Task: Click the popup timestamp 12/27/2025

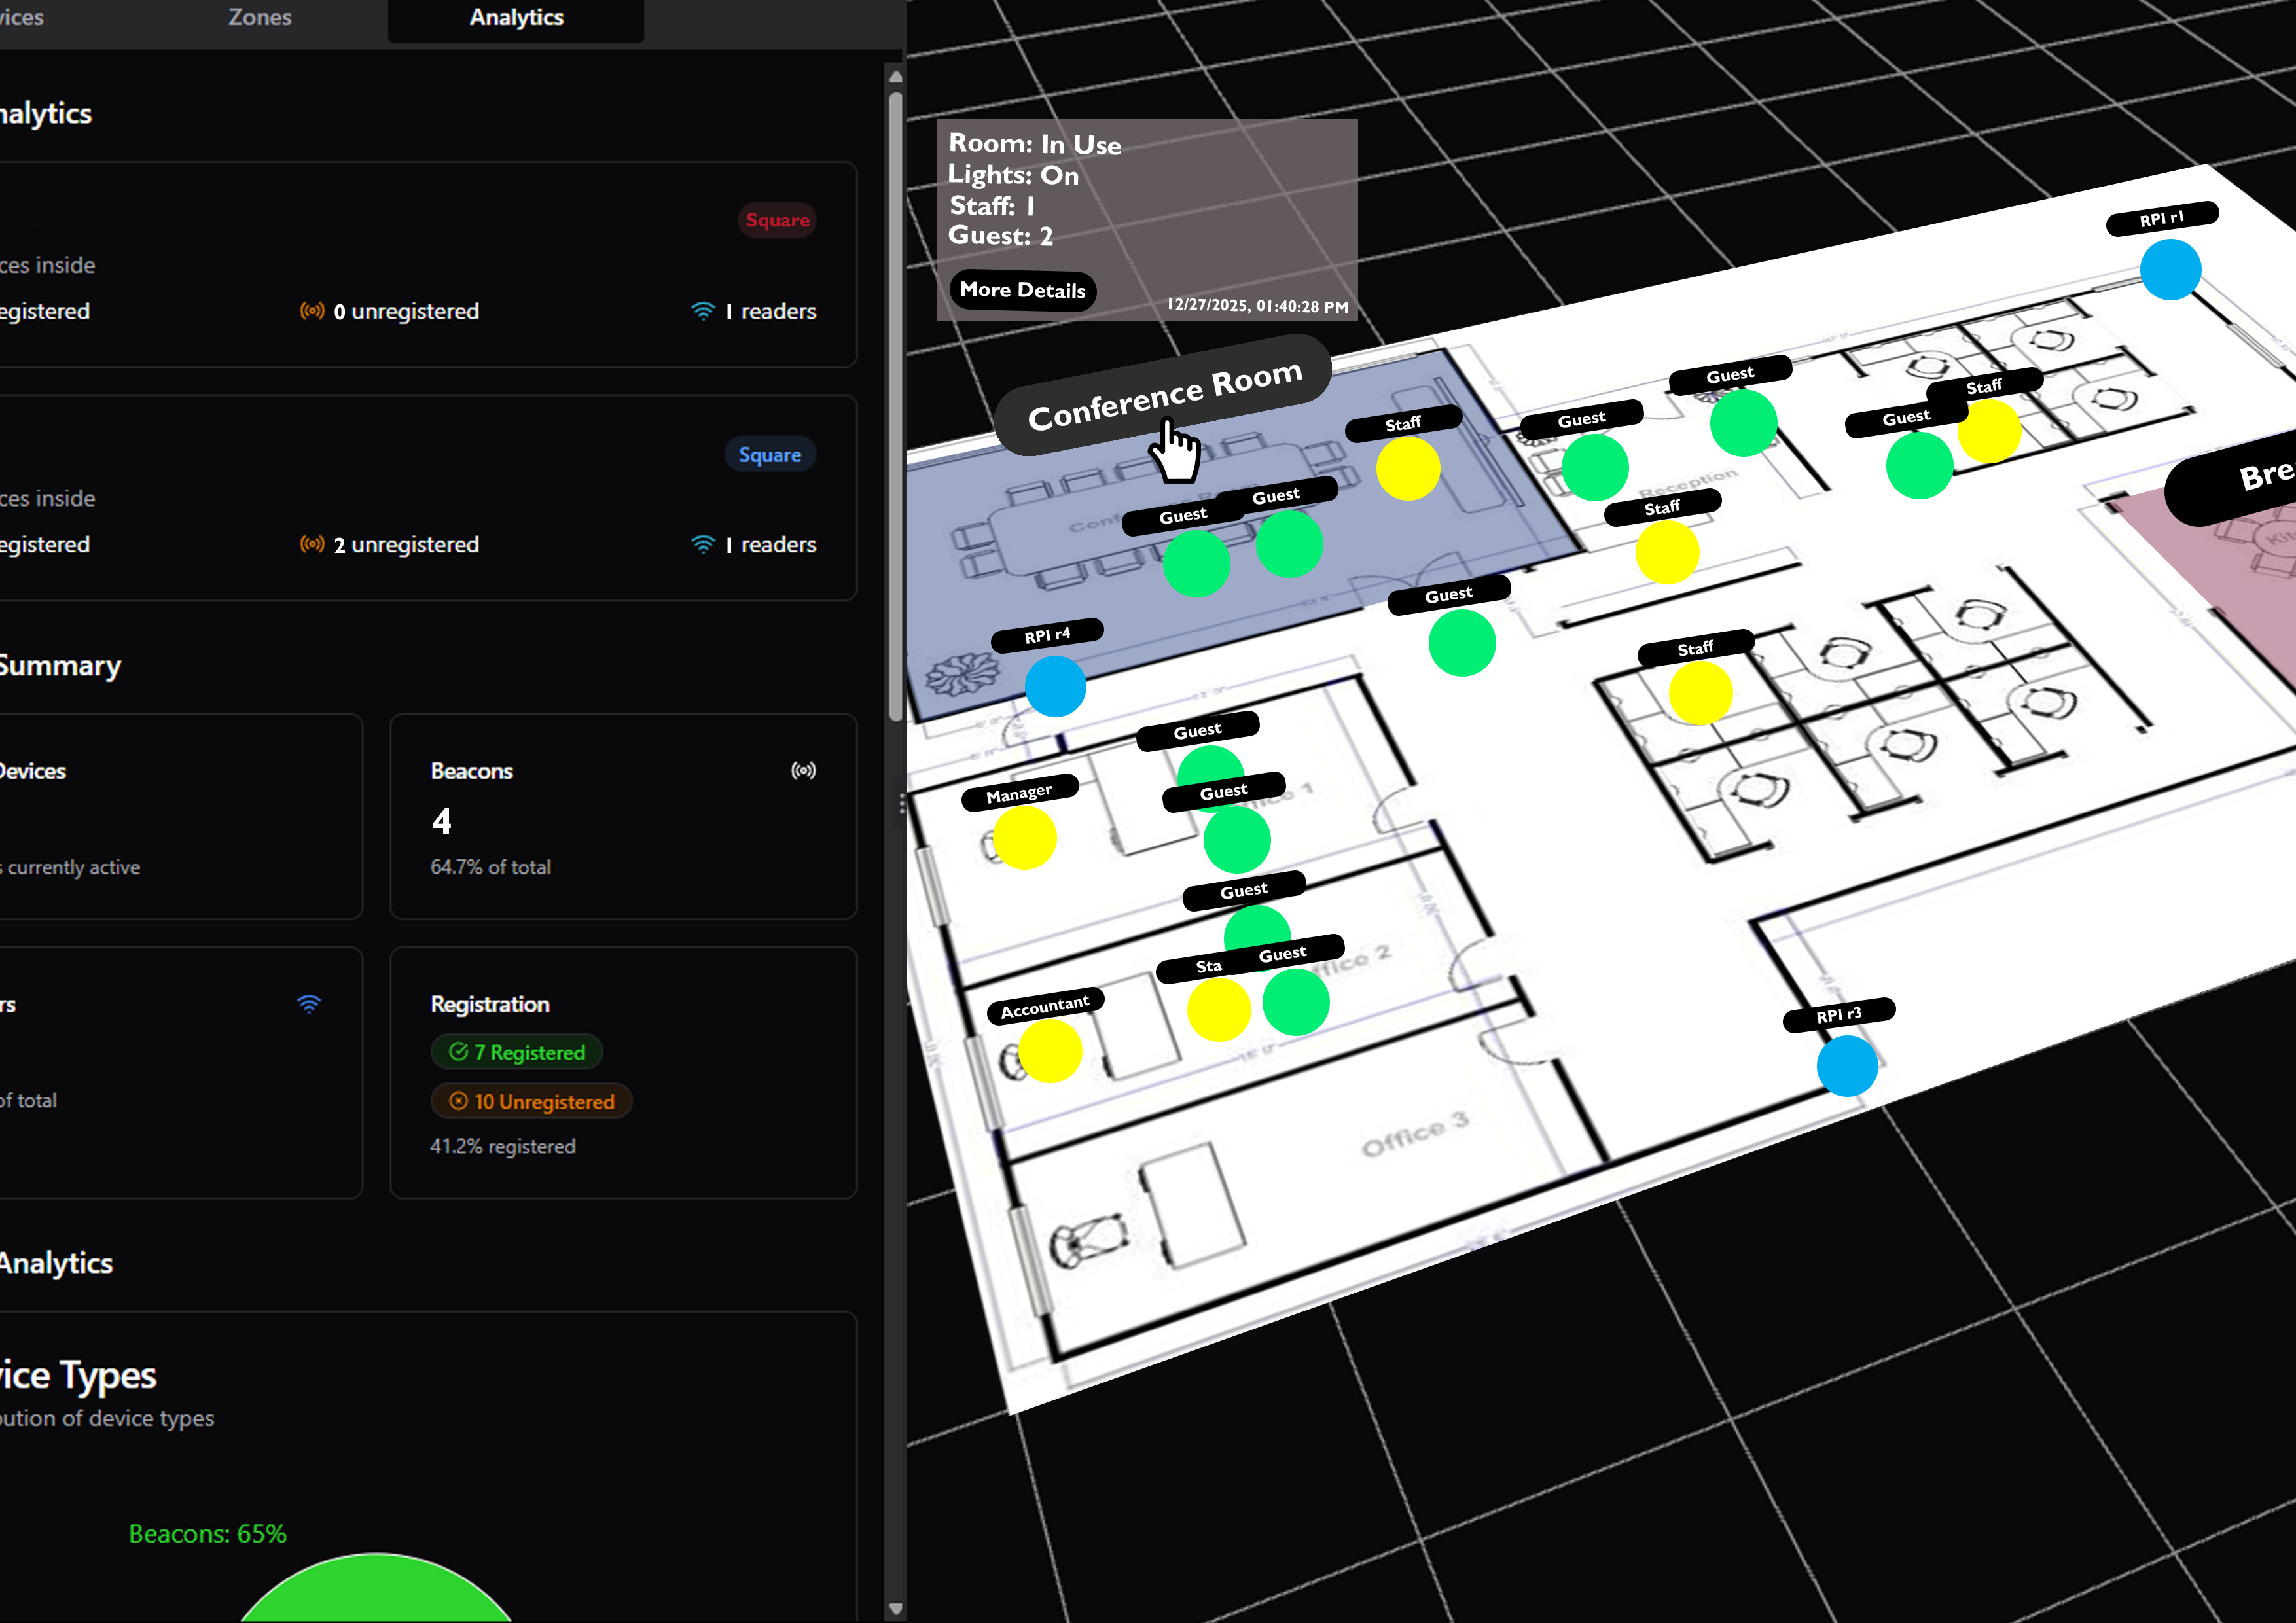Action: pos(1257,305)
